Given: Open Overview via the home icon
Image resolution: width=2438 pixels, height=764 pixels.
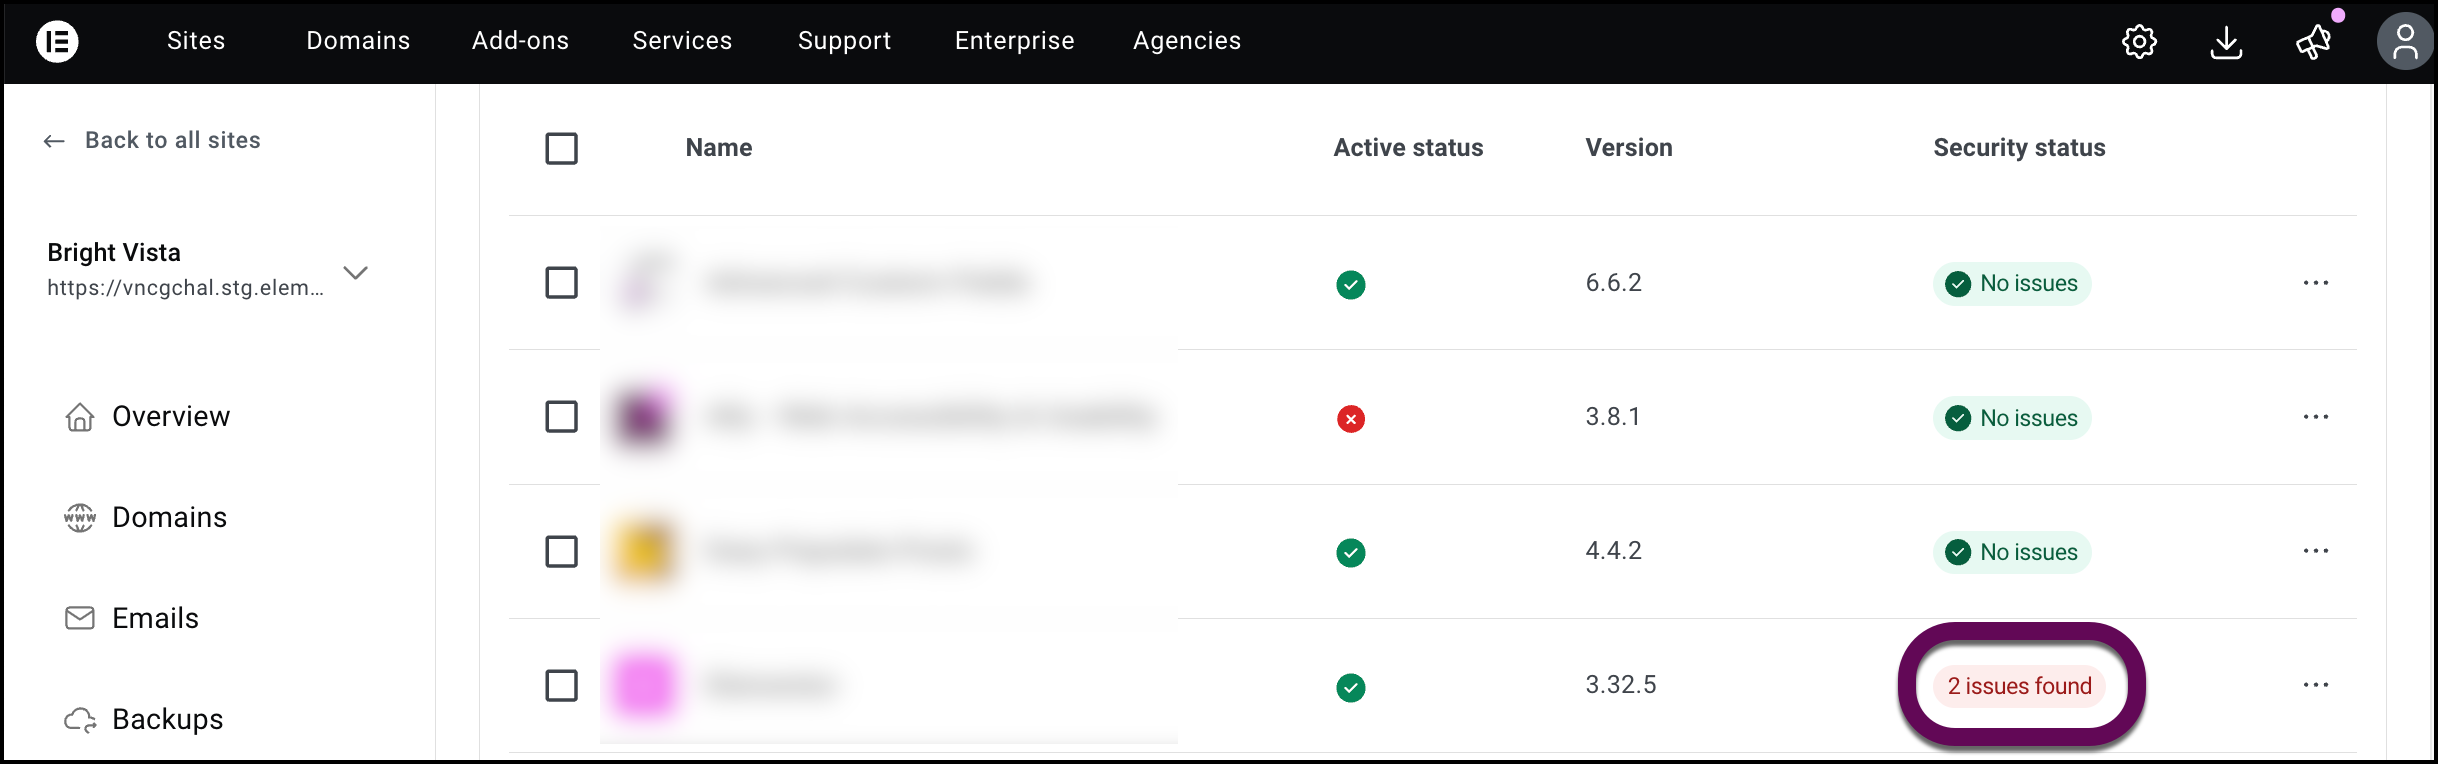Looking at the screenshot, I should coord(80,417).
